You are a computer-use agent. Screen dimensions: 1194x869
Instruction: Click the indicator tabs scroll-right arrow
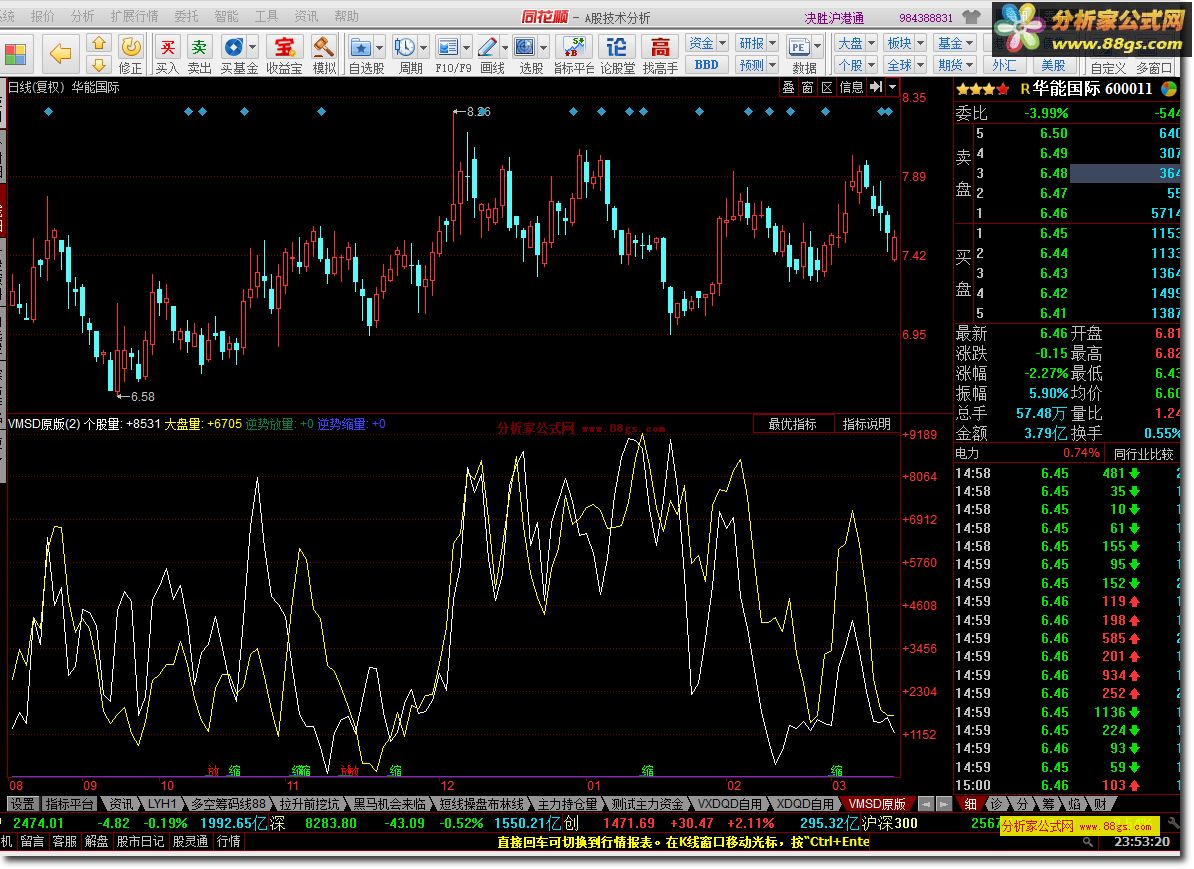click(x=943, y=804)
